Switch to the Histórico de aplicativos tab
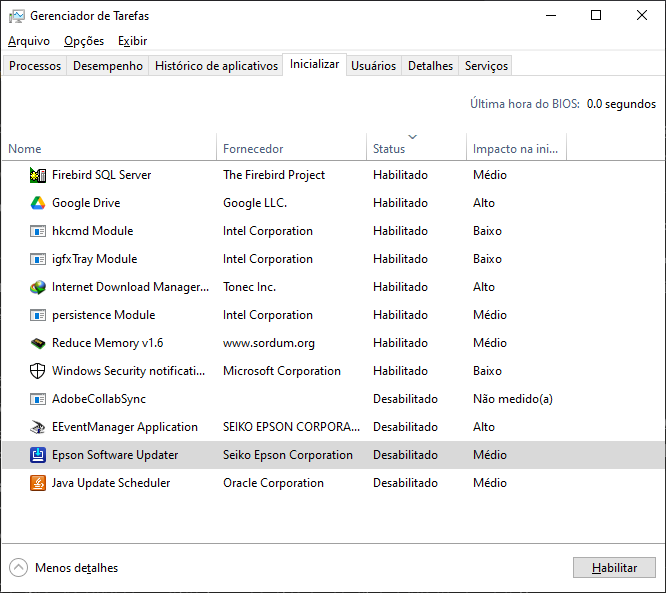This screenshot has height=593, width=666. (216, 66)
